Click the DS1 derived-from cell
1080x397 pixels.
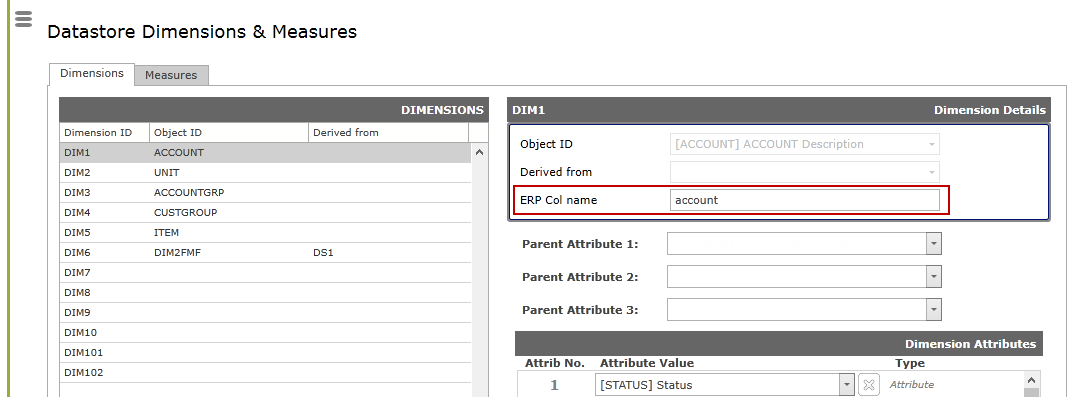[388, 252]
